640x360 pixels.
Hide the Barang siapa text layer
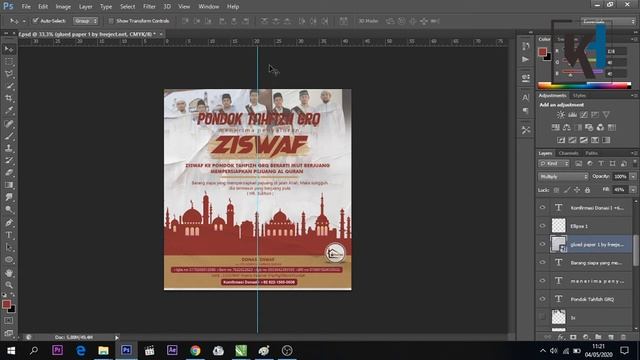[542, 262]
